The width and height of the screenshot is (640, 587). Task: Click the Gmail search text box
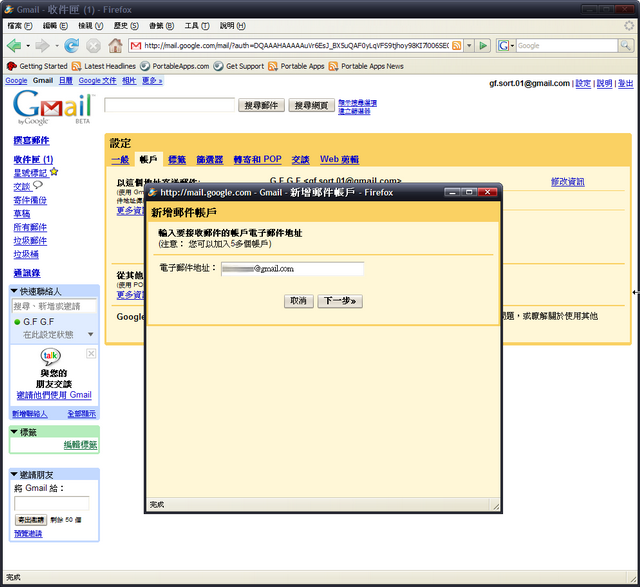pyautogui.click(x=169, y=105)
